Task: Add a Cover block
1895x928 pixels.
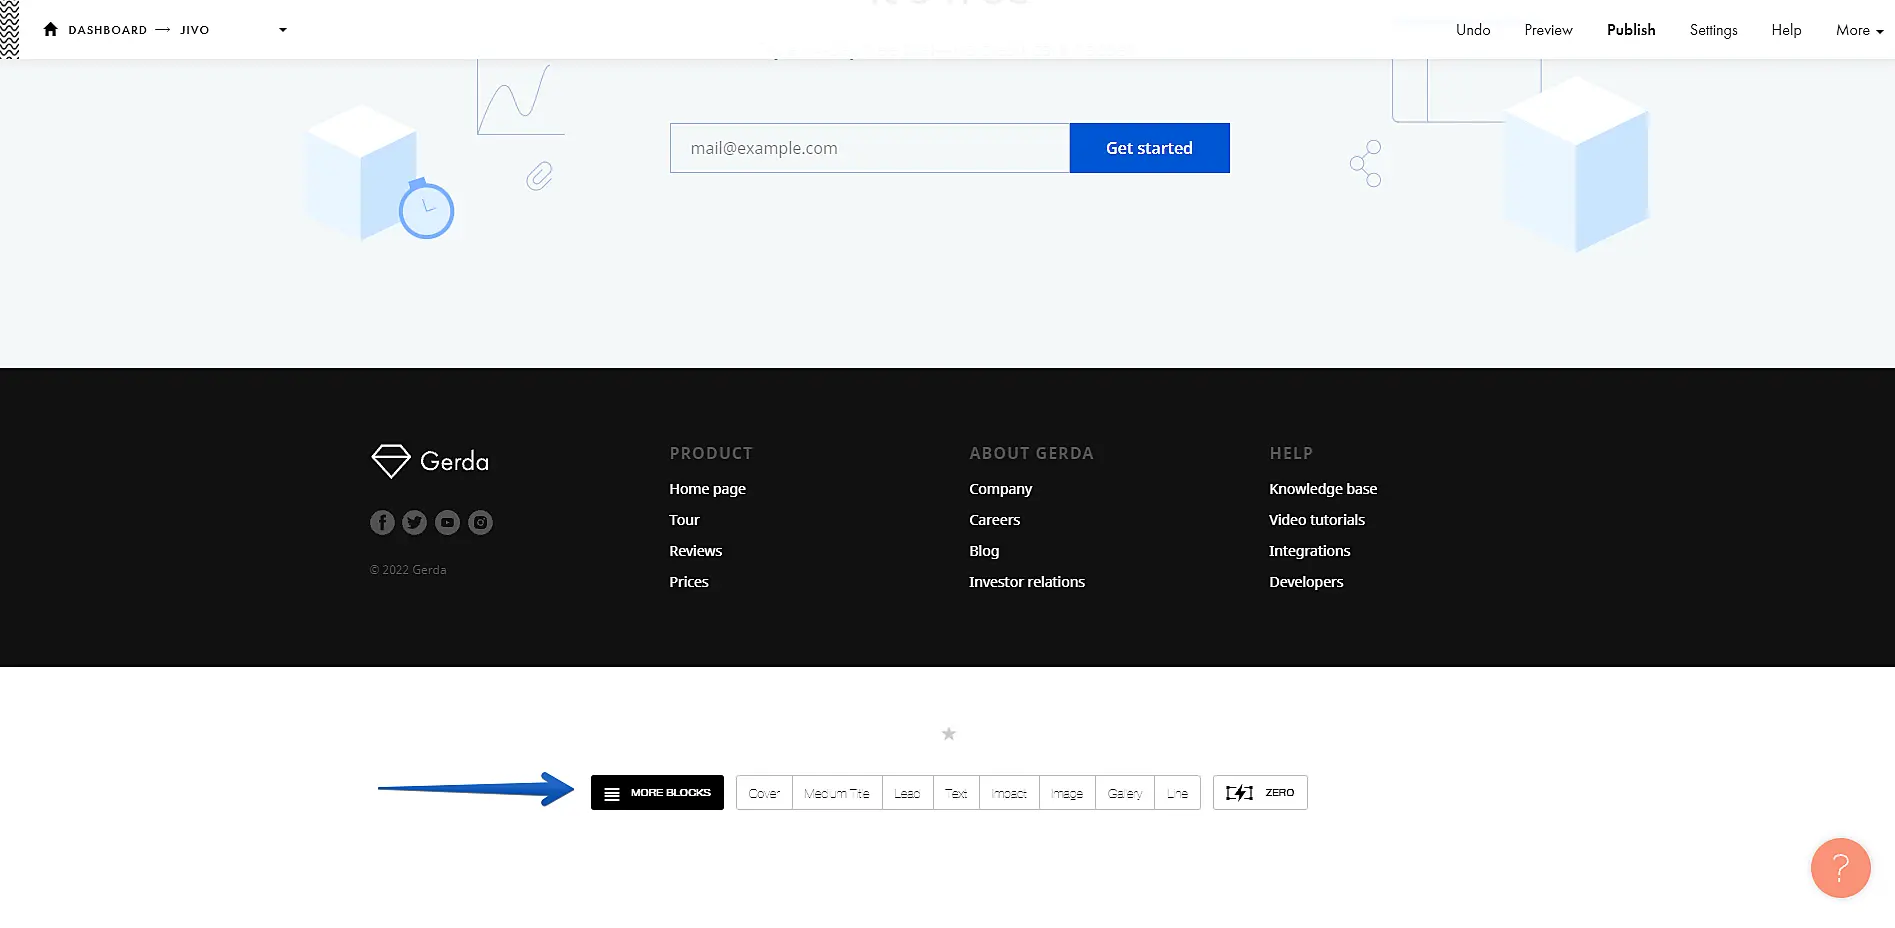Action: pyautogui.click(x=764, y=793)
